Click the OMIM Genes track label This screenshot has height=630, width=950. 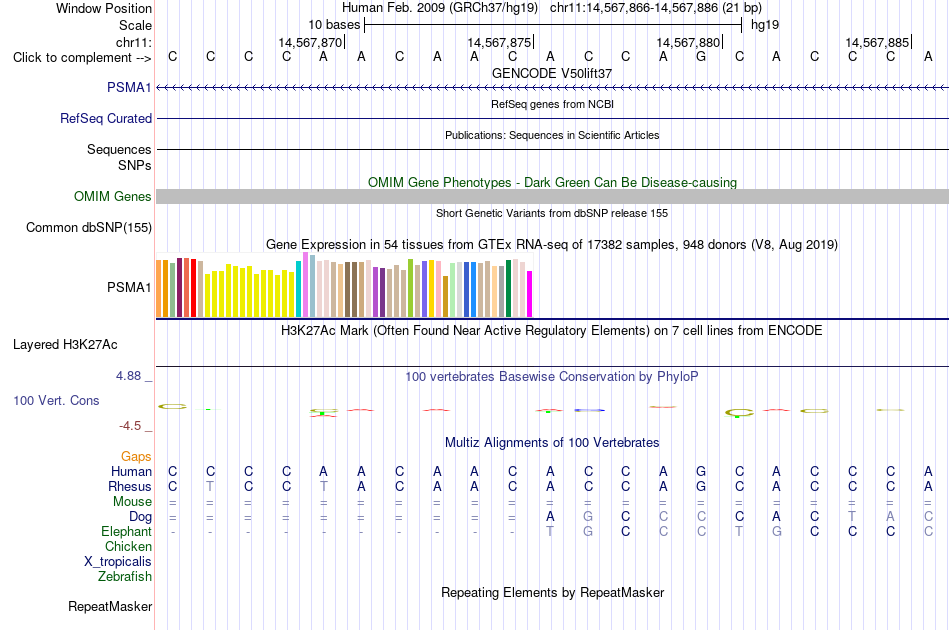tap(113, 196)
